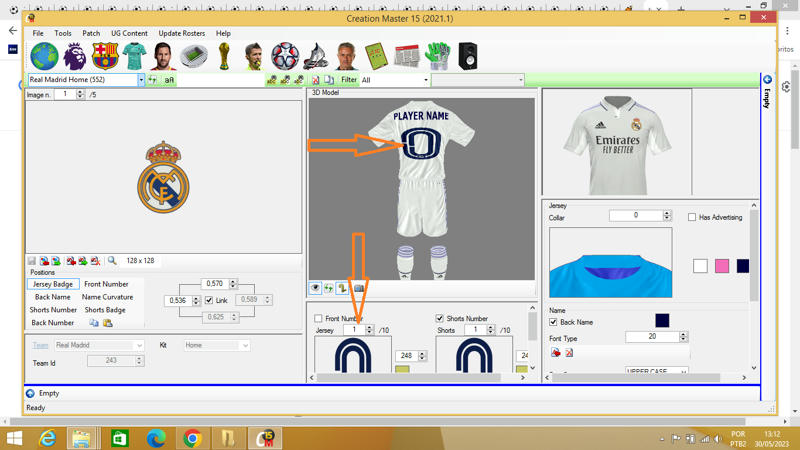The image size is (800, 450).
Task: Enable the Front Number checkbox
Action: pyautogui.click(x=318, y=318)
